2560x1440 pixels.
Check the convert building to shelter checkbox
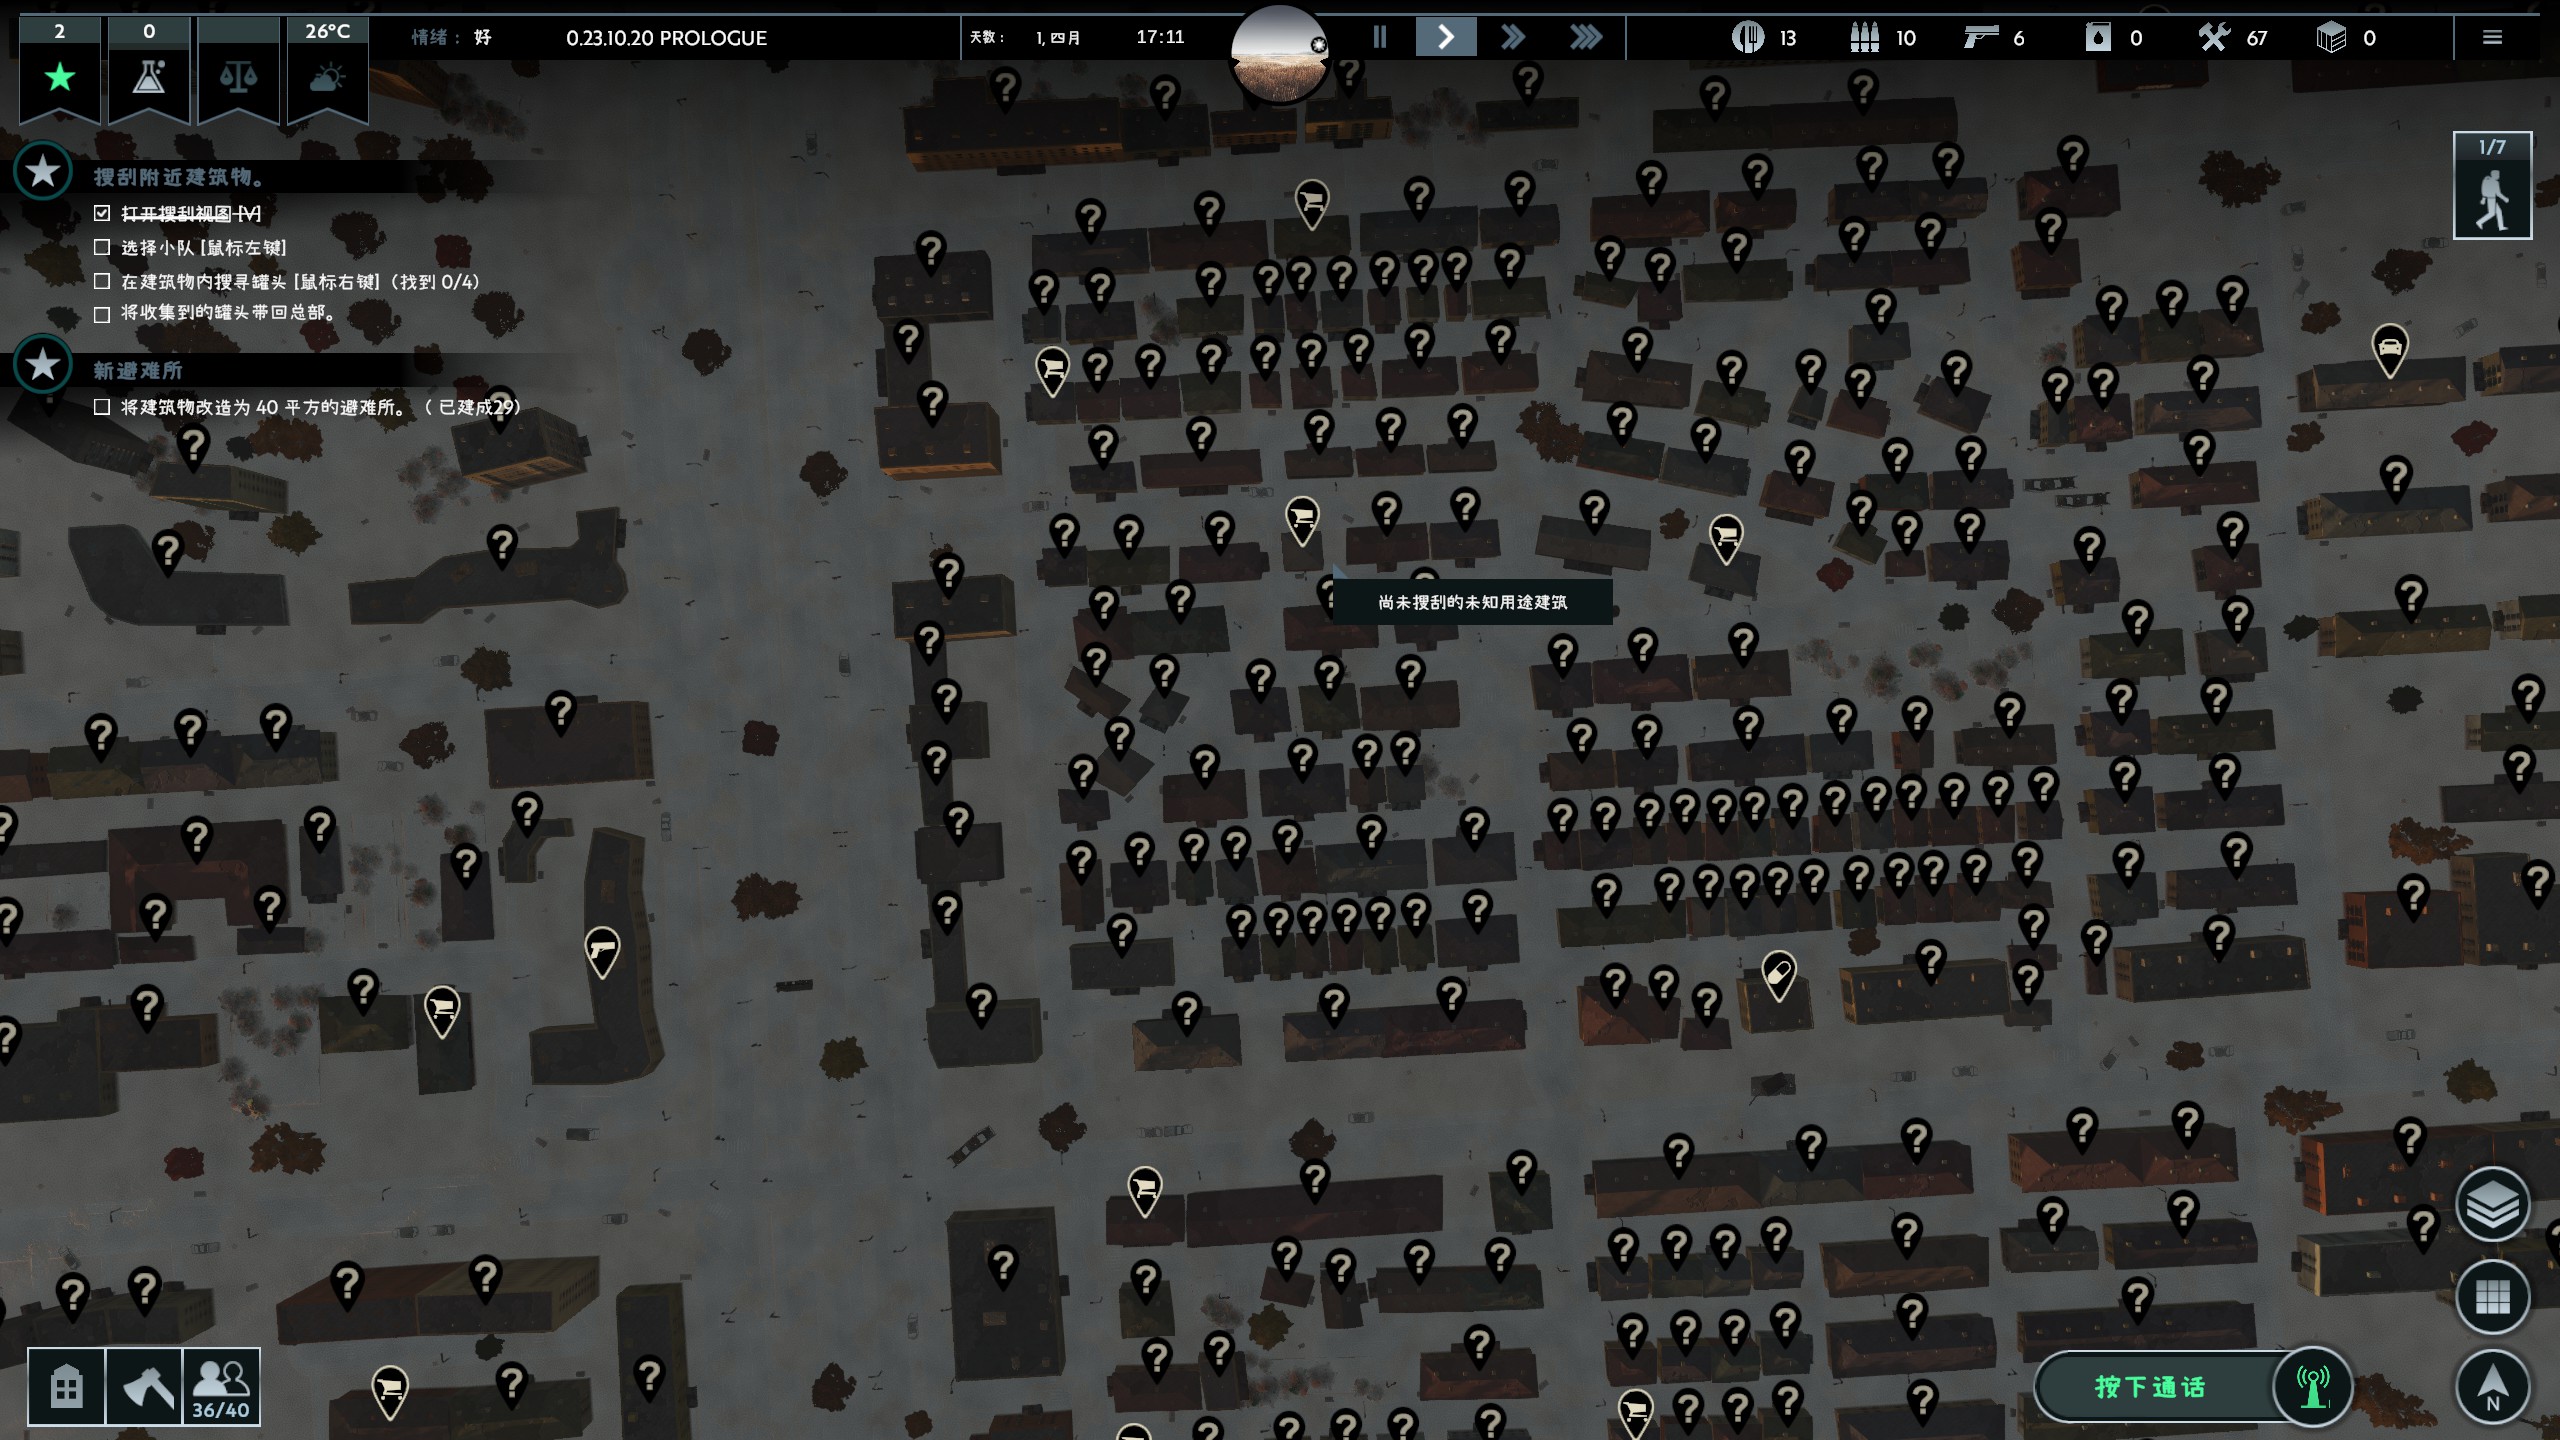tap(102, 407)
